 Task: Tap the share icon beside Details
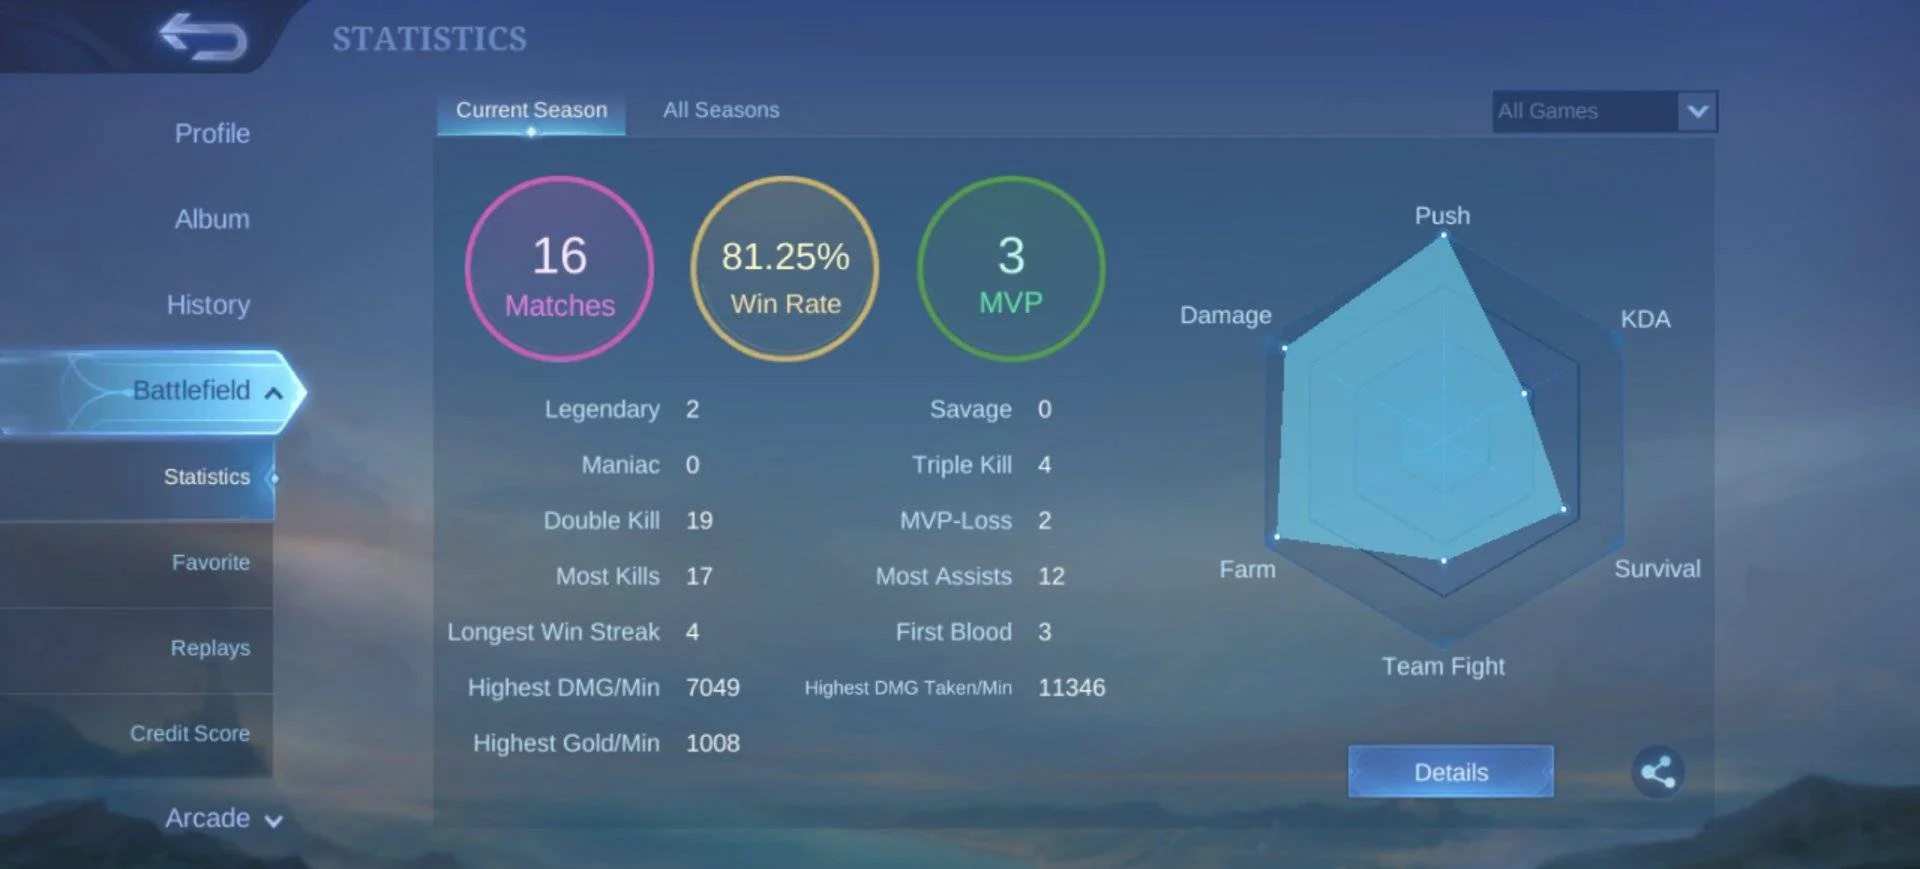[1658, 772]
